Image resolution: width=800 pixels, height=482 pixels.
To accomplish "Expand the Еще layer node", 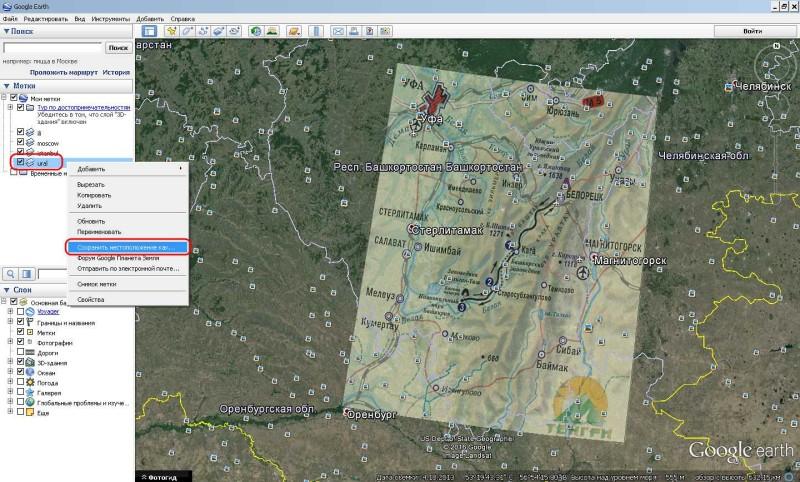I will coord(10,412).
